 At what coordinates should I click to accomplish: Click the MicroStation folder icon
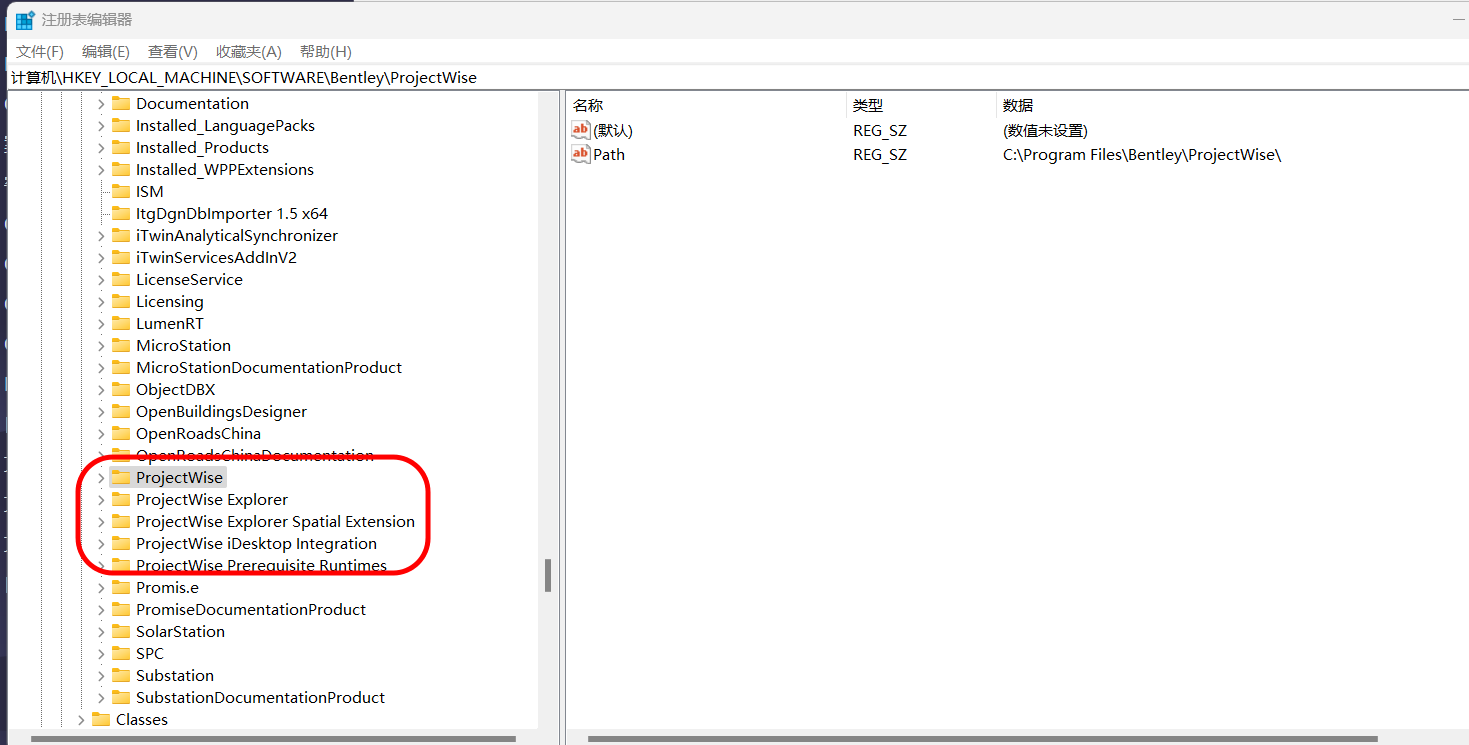click(x=121, y=345)
